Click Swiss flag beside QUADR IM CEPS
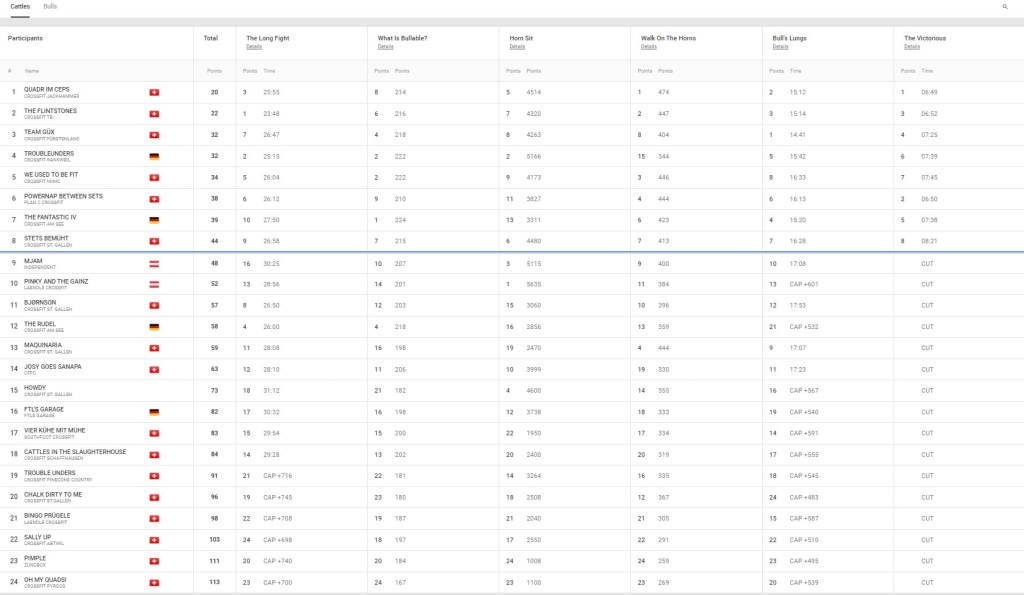This screenshot has width=1024, height=595. pos(154,92)
